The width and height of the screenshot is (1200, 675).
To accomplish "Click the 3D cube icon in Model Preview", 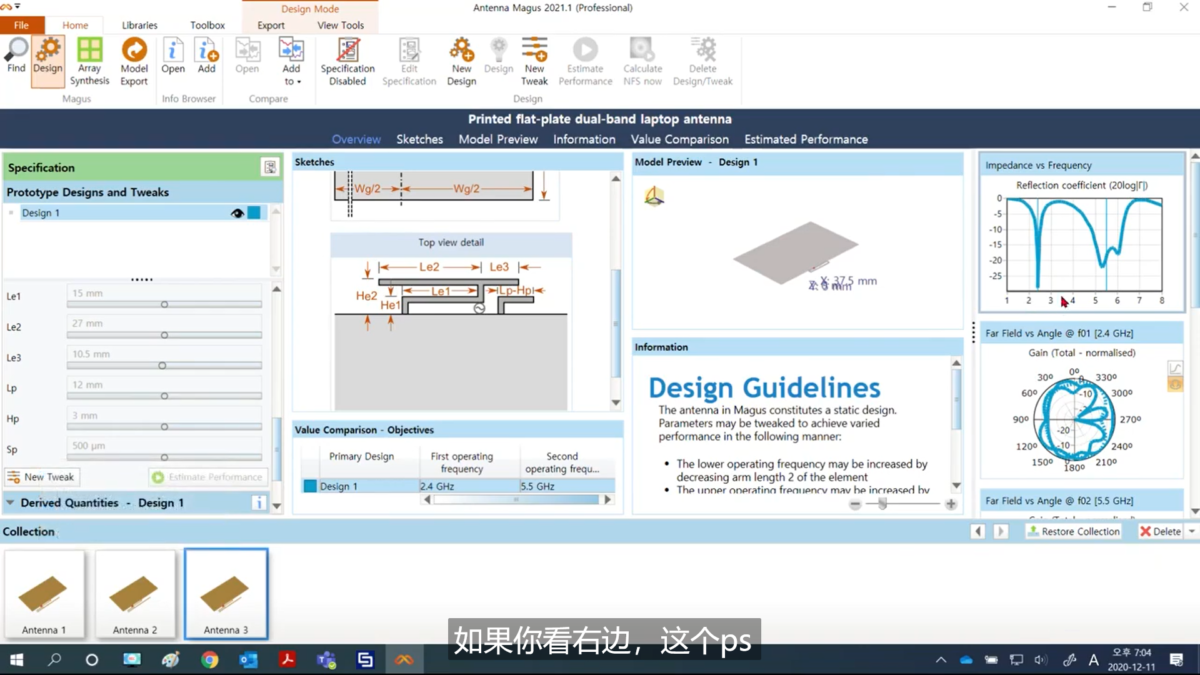I will 654,196.
